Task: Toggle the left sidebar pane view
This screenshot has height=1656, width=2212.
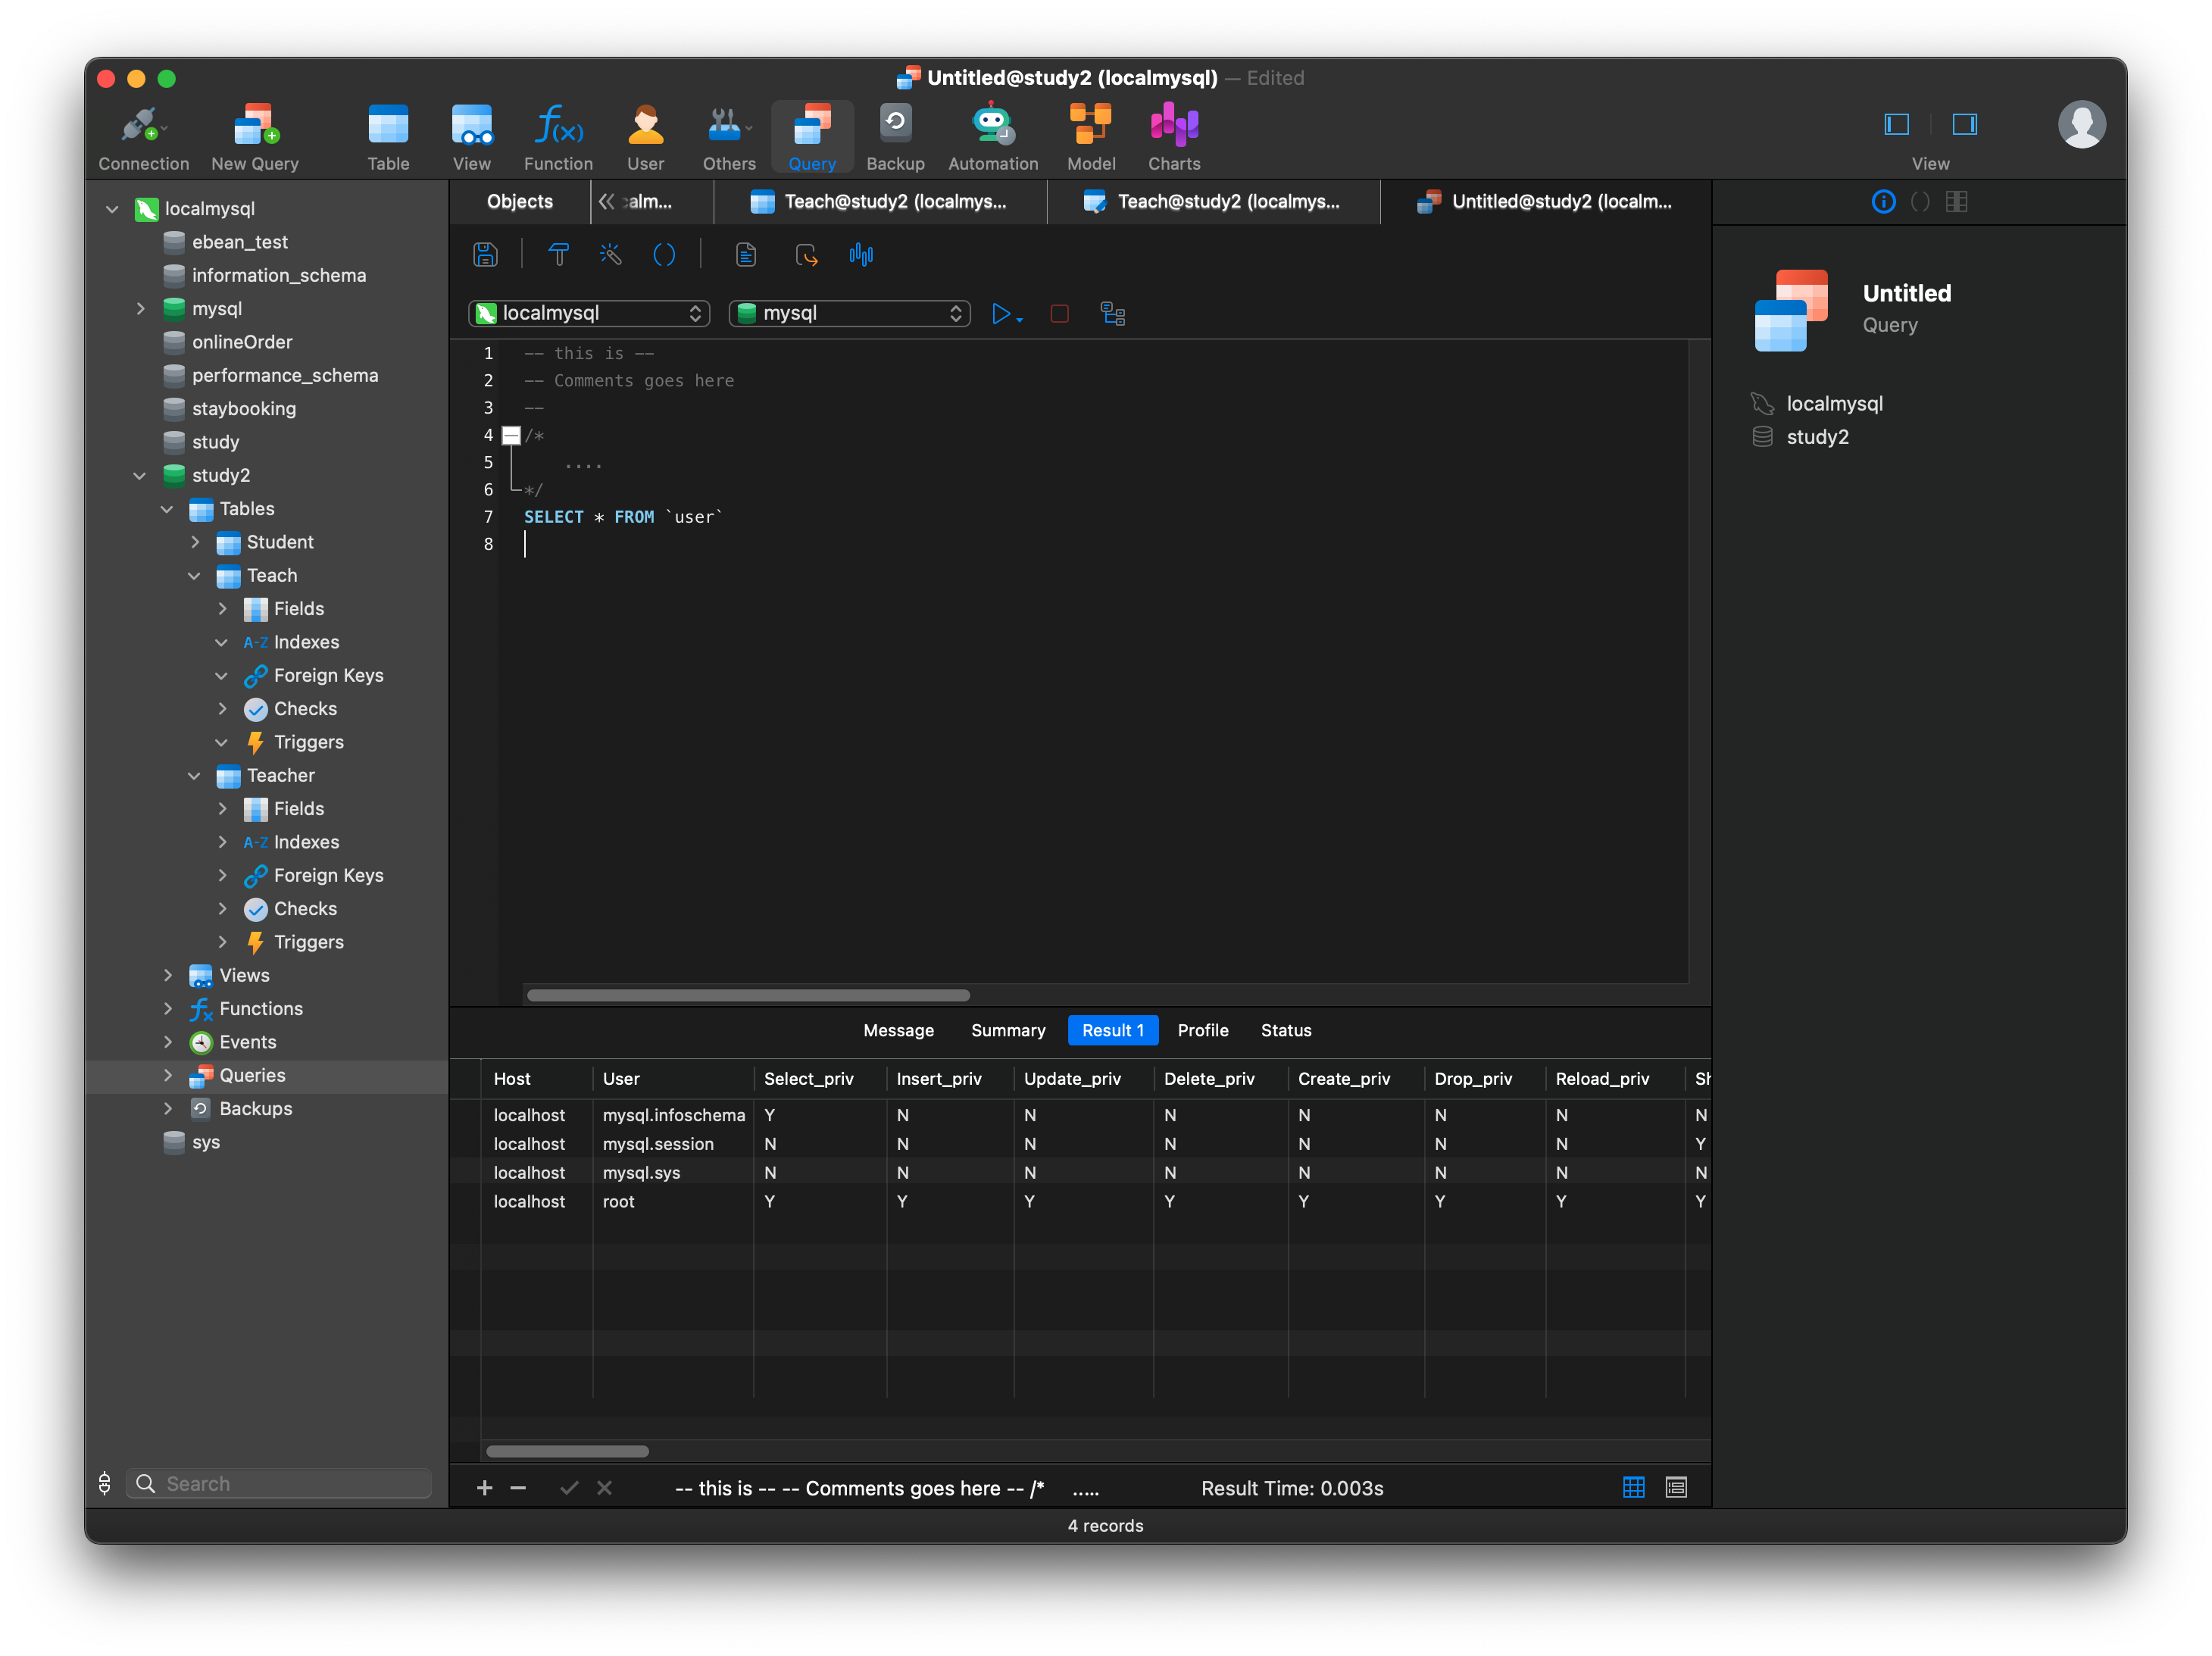Action: click(x=1896, y=124)
